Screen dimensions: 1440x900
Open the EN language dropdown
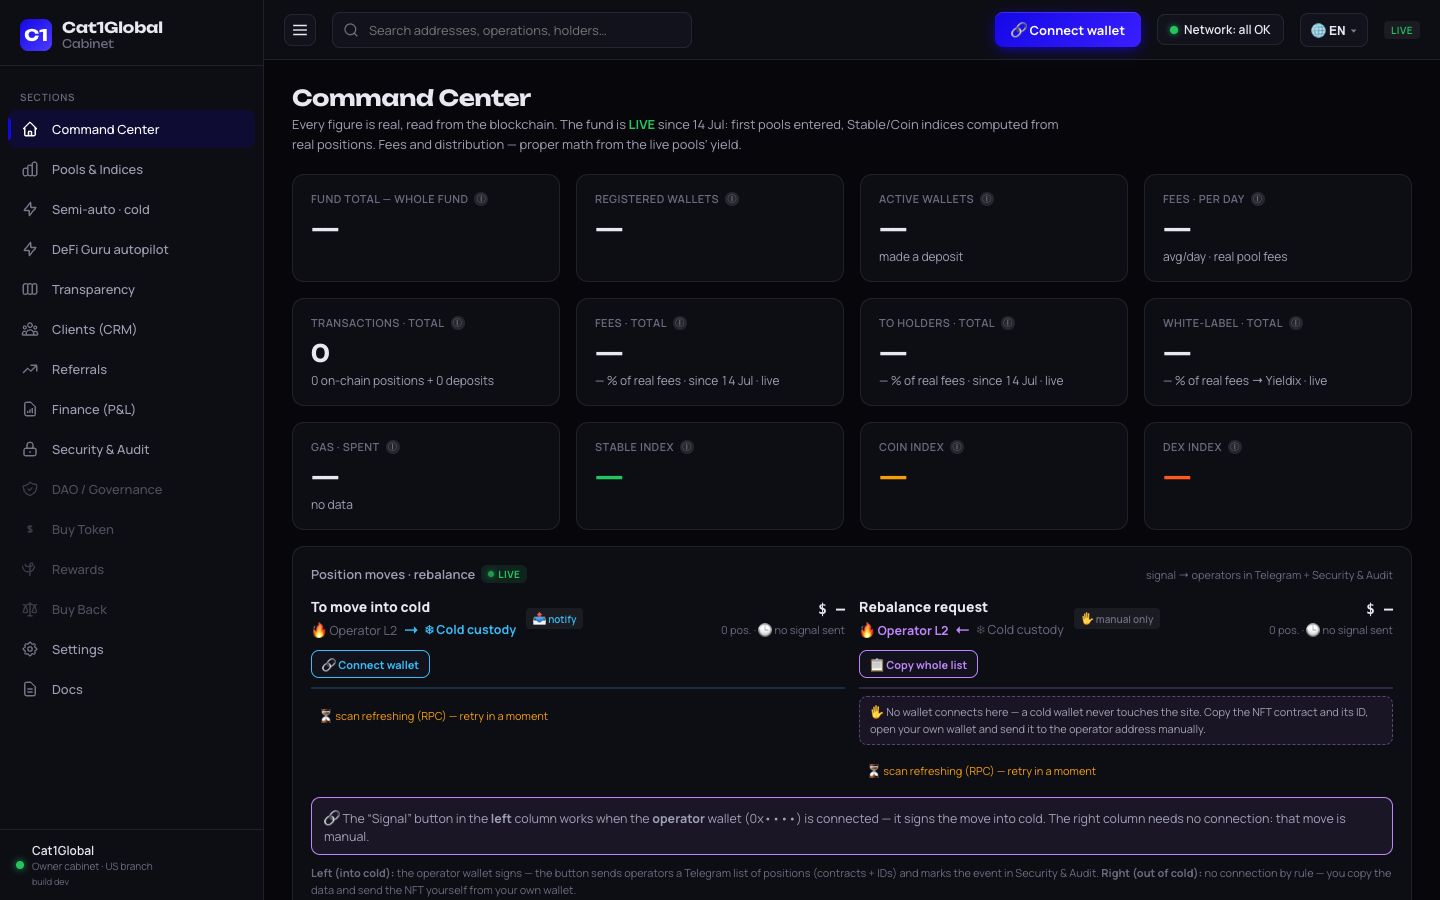coord(1333,30)
